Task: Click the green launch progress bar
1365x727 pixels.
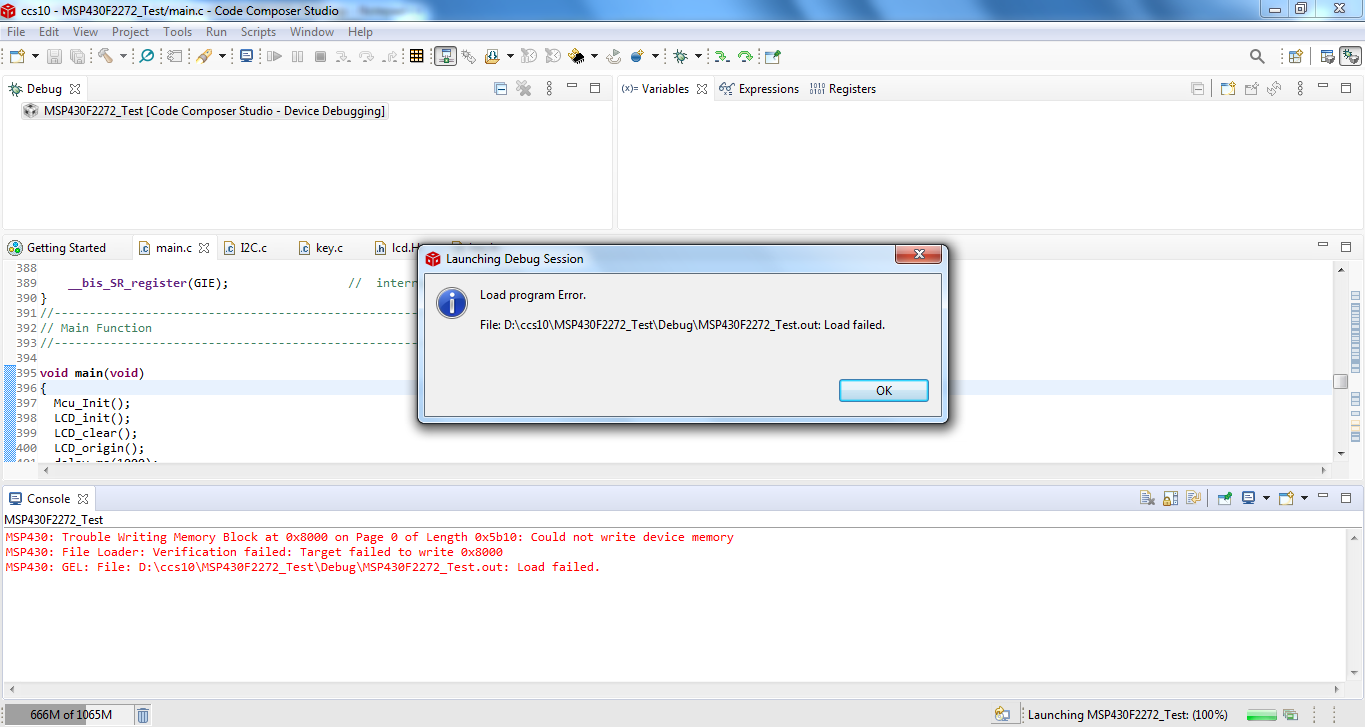Action: coord(1262,715)
